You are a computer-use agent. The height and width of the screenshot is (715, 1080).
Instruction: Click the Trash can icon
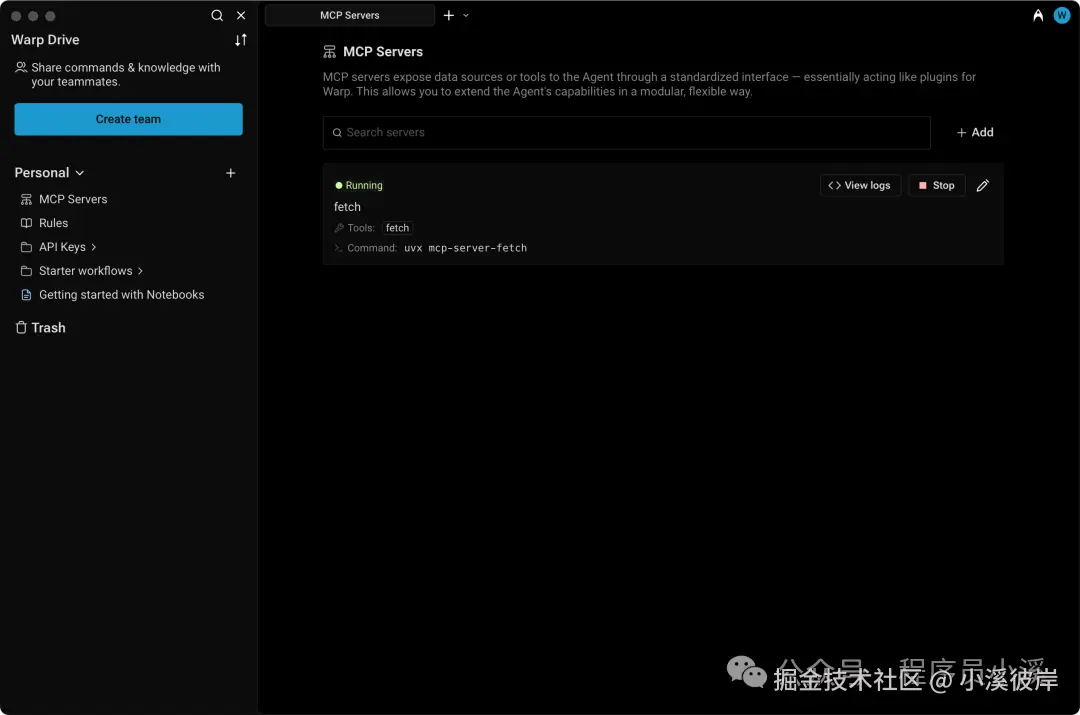[21, 327]
